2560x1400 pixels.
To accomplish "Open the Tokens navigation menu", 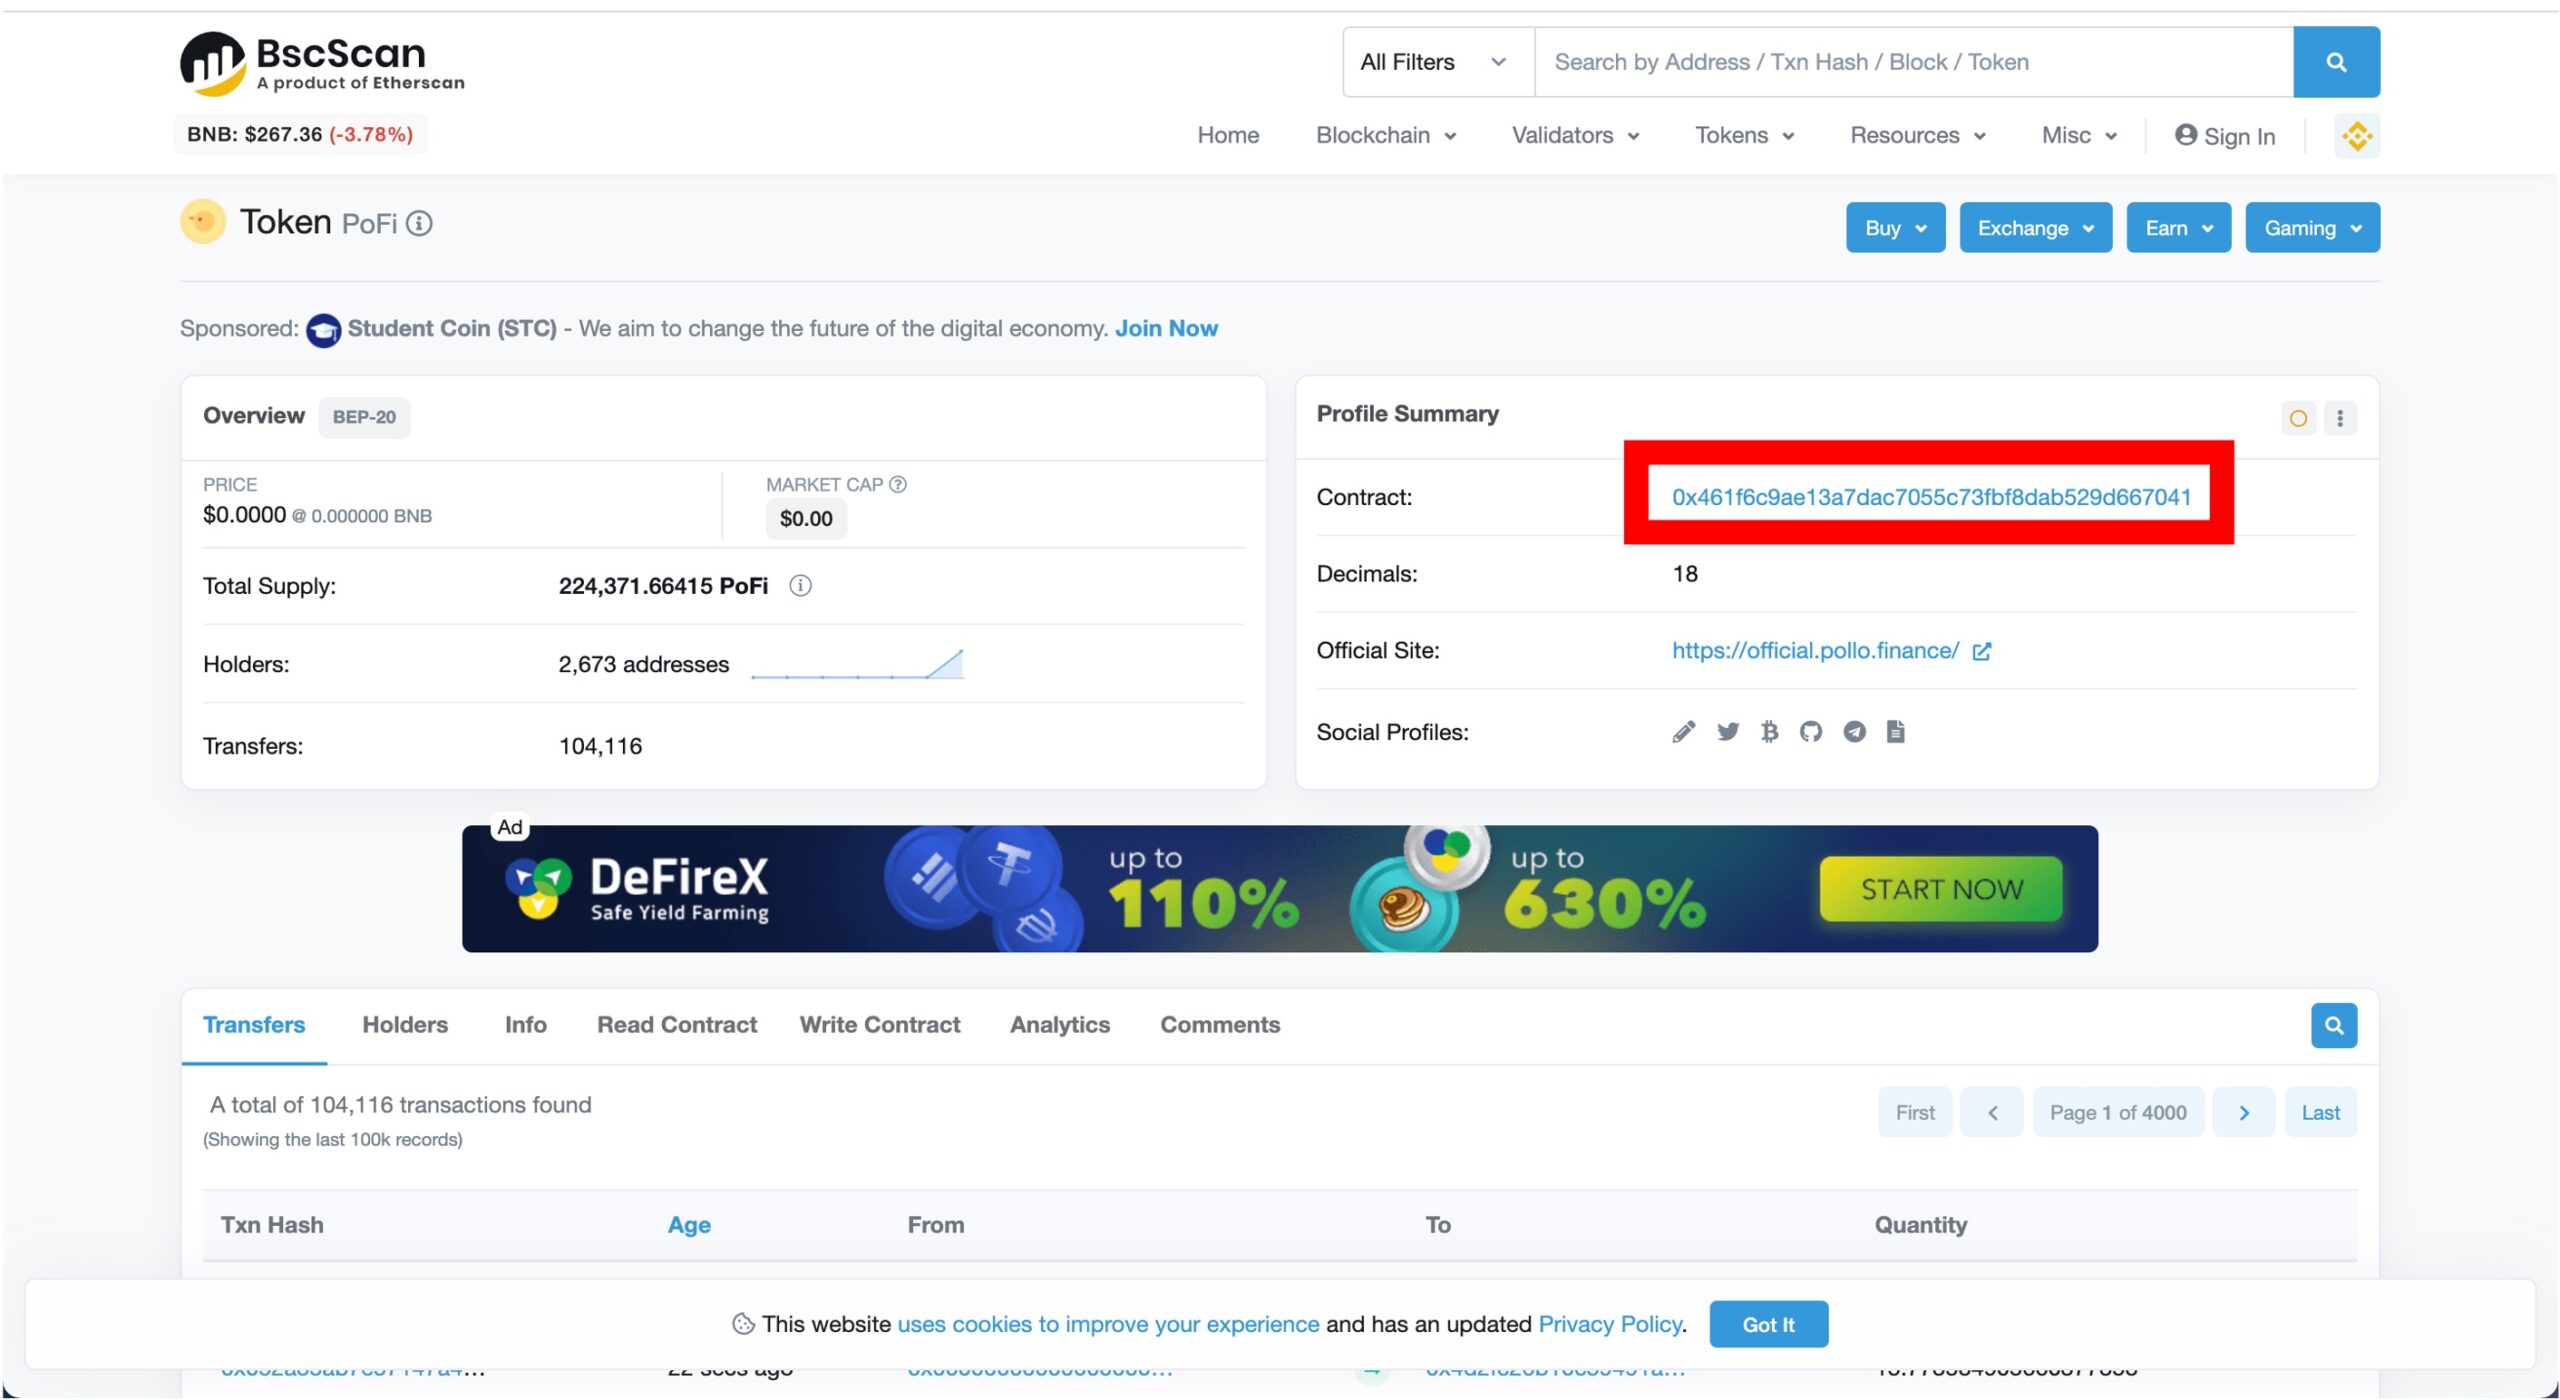I will point(1743,136).
